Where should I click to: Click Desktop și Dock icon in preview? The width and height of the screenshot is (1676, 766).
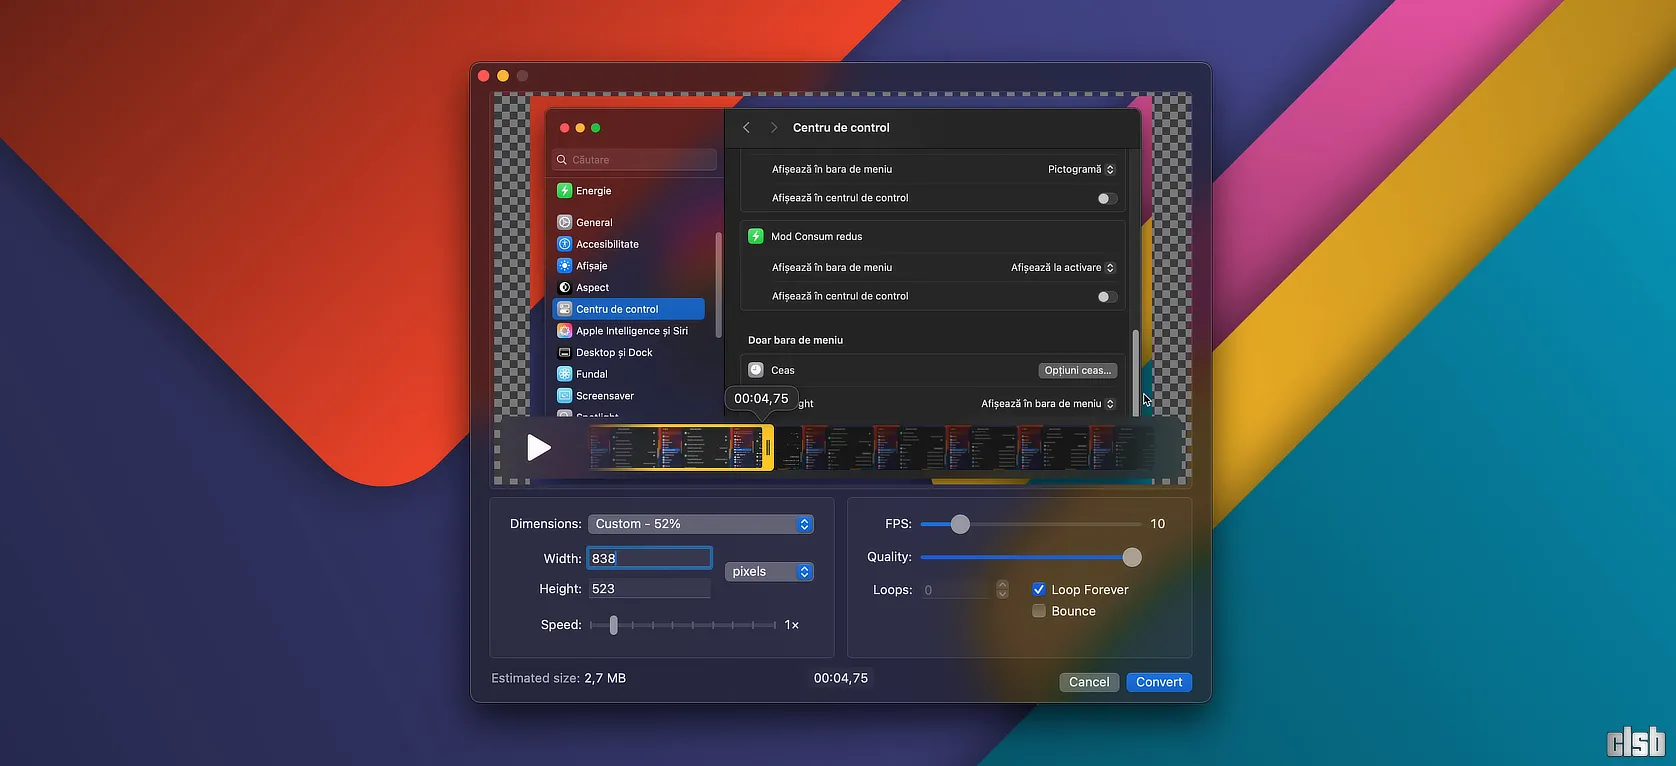tap(565, 352)
